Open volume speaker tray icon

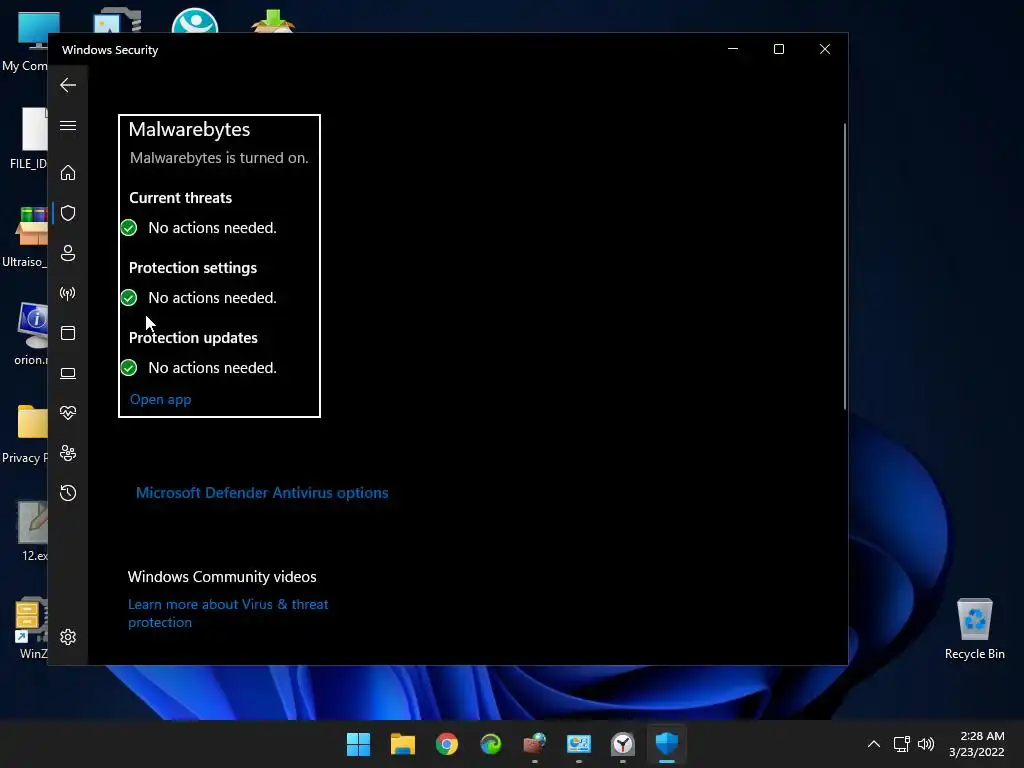pos(926,744)
